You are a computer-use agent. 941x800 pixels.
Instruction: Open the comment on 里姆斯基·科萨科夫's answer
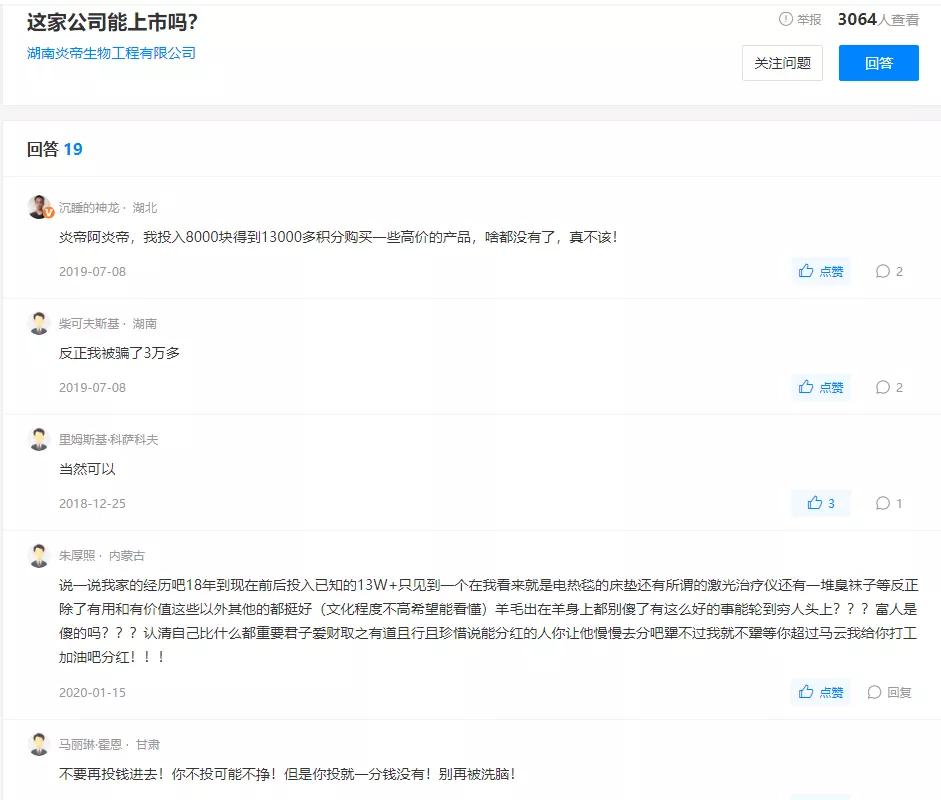[889, 503]
